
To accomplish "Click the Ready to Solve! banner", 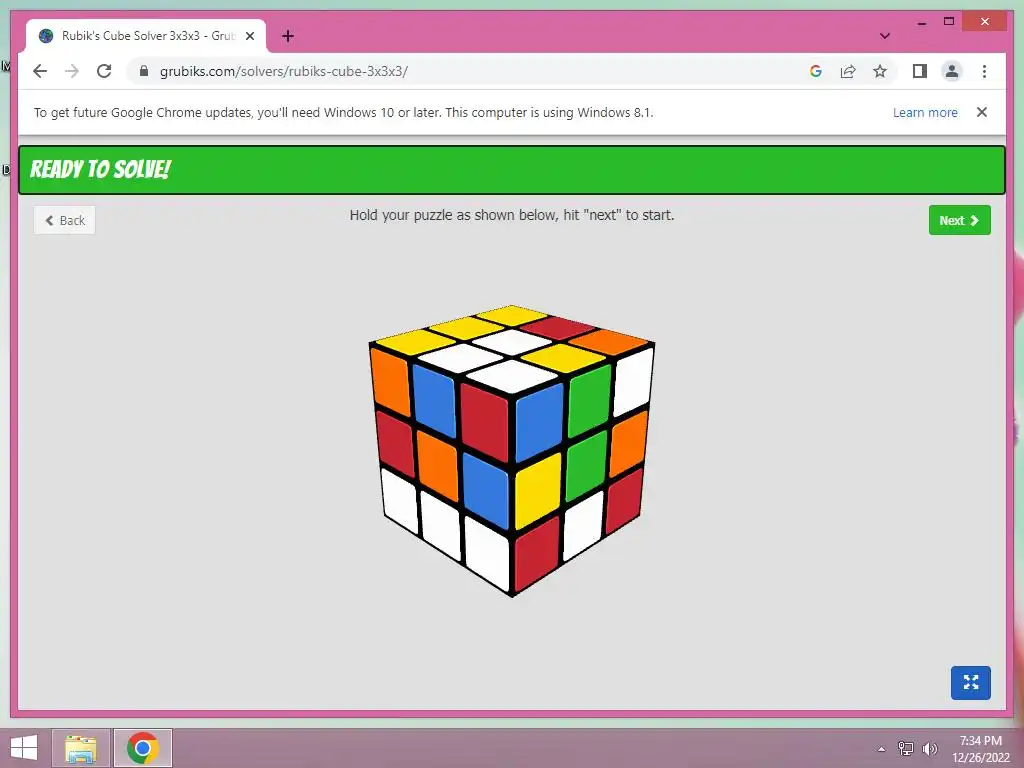I will (512, 170).
